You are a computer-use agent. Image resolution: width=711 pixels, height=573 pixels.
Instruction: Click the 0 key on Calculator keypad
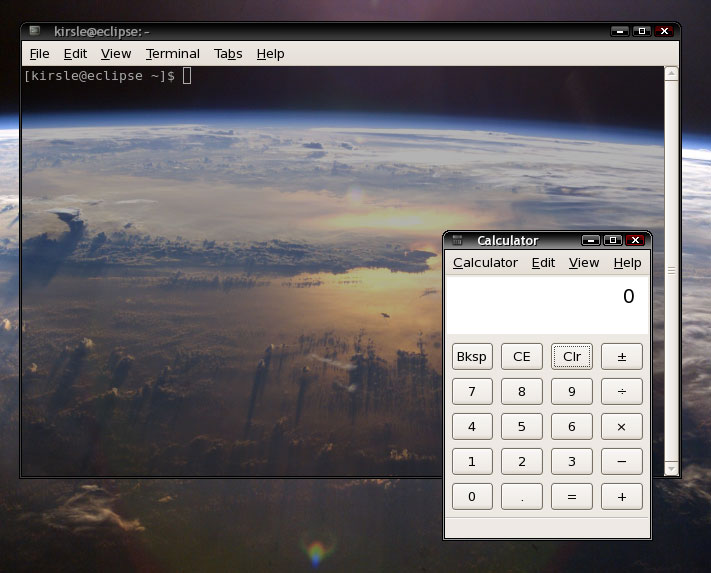(x=472, y=496)
